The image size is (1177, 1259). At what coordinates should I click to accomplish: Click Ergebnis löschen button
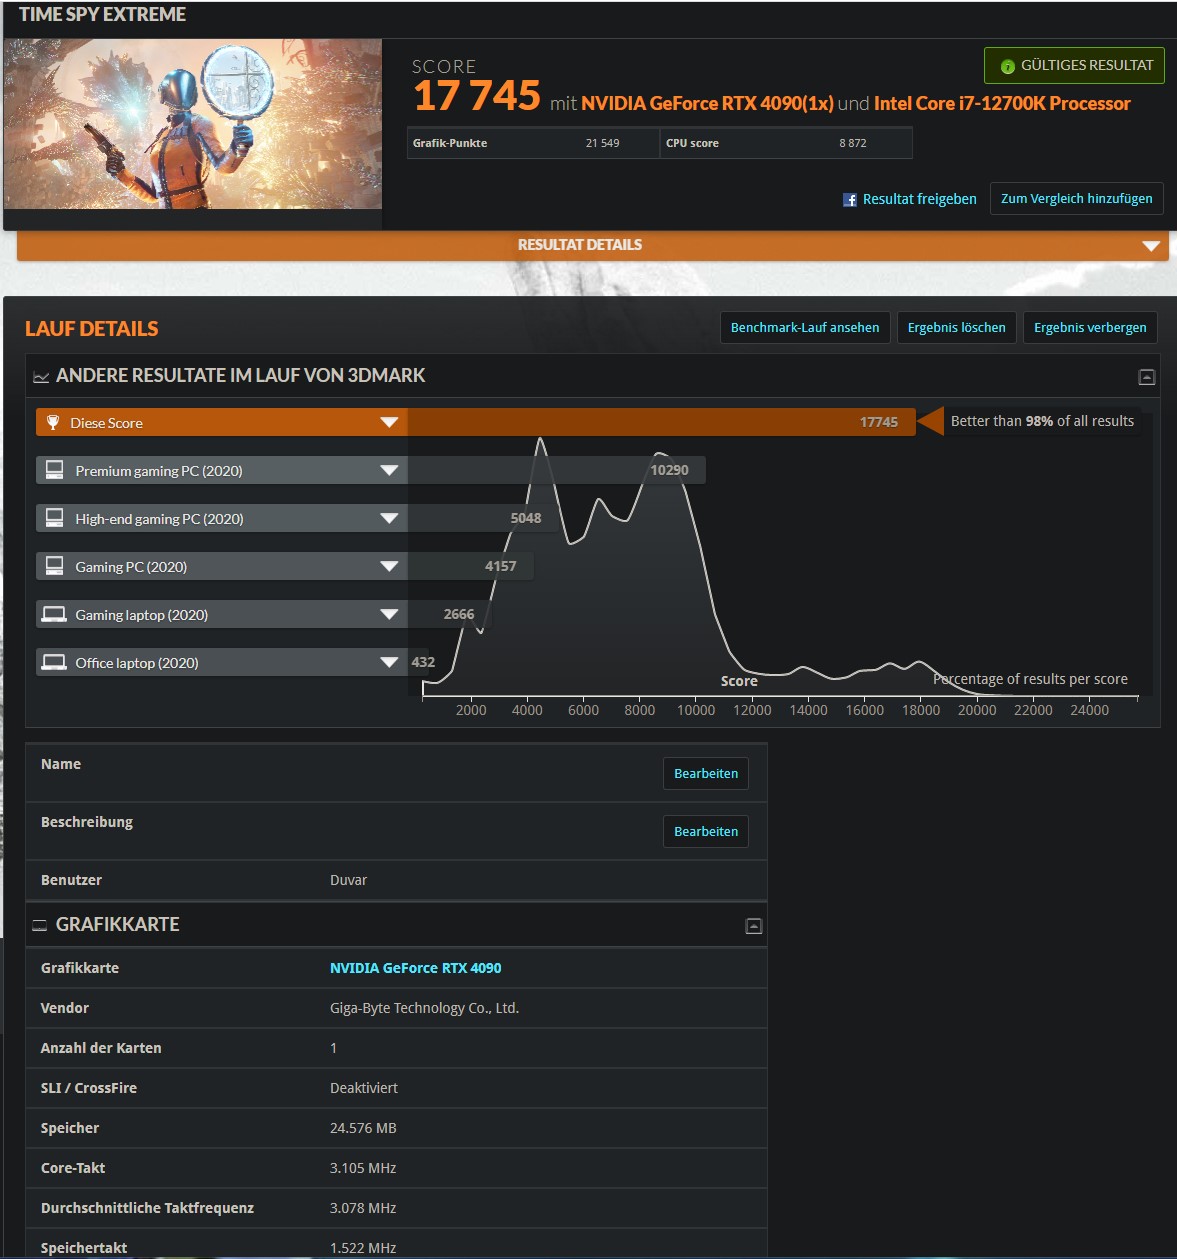957,328
